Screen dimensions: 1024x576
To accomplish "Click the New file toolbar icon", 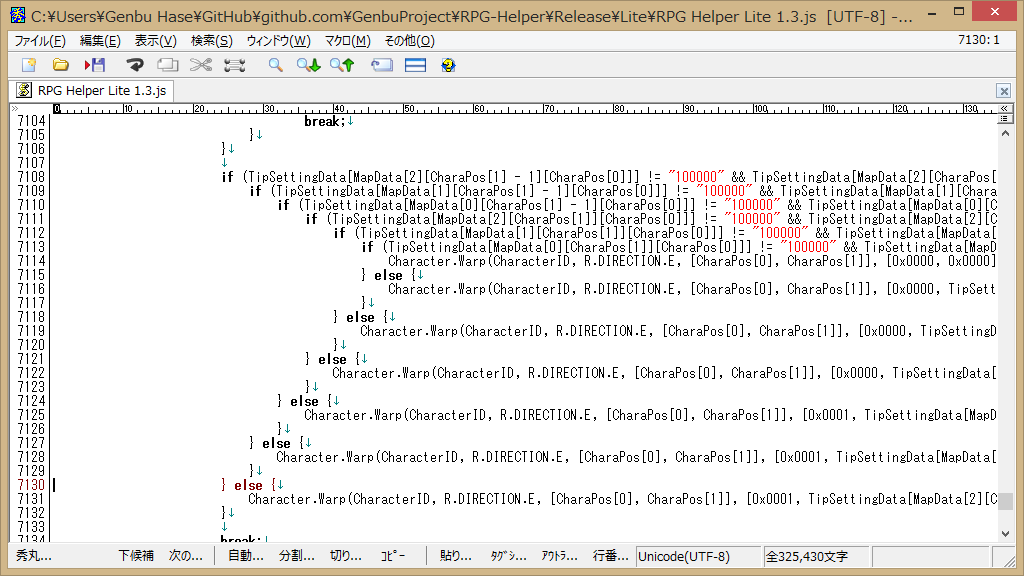I will (28, 65).
